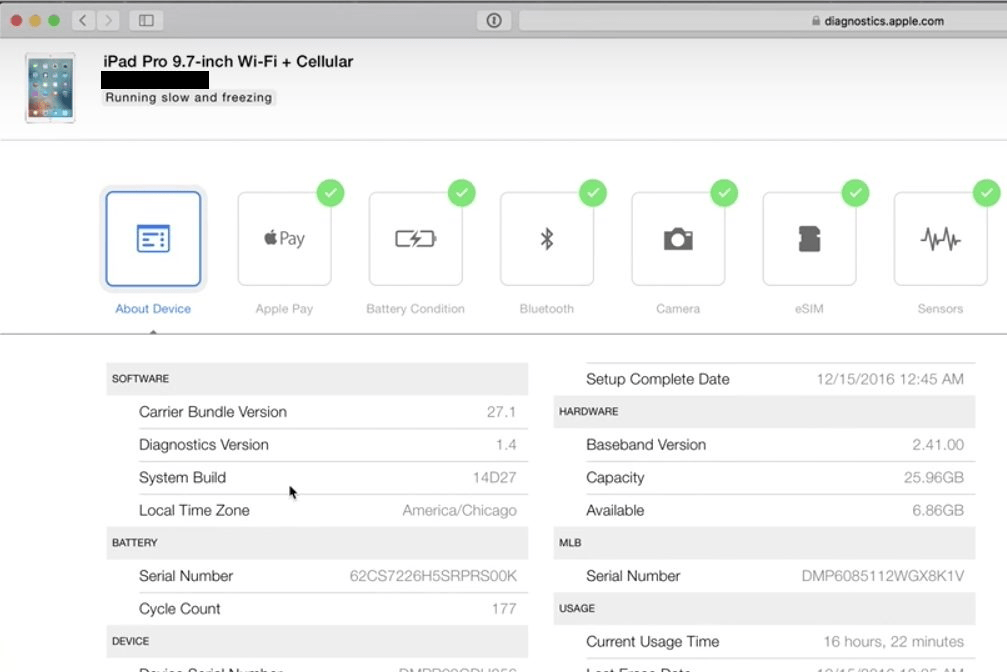Open the Apple Pay diagnostic tile
This screenshot has width=1007, height=672.
[284, 239]
